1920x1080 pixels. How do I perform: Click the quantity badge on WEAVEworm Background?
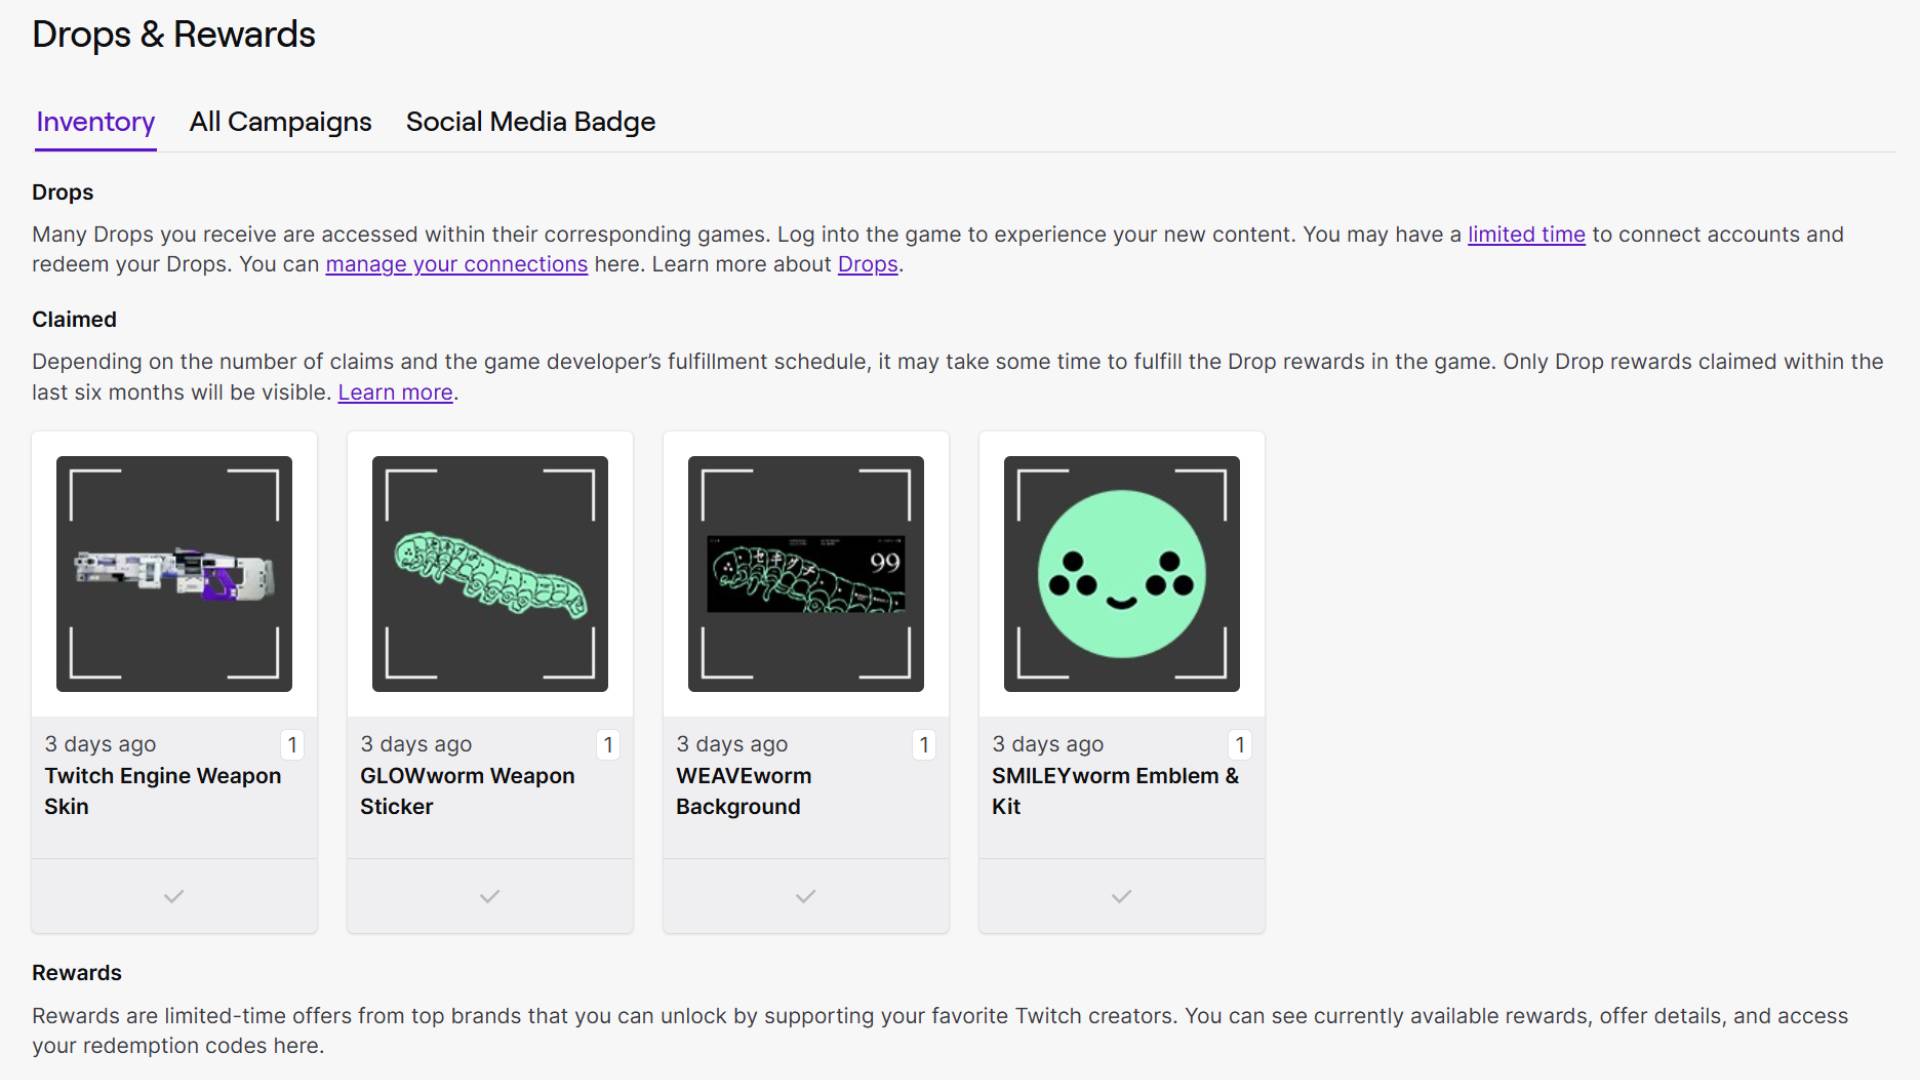924,744
